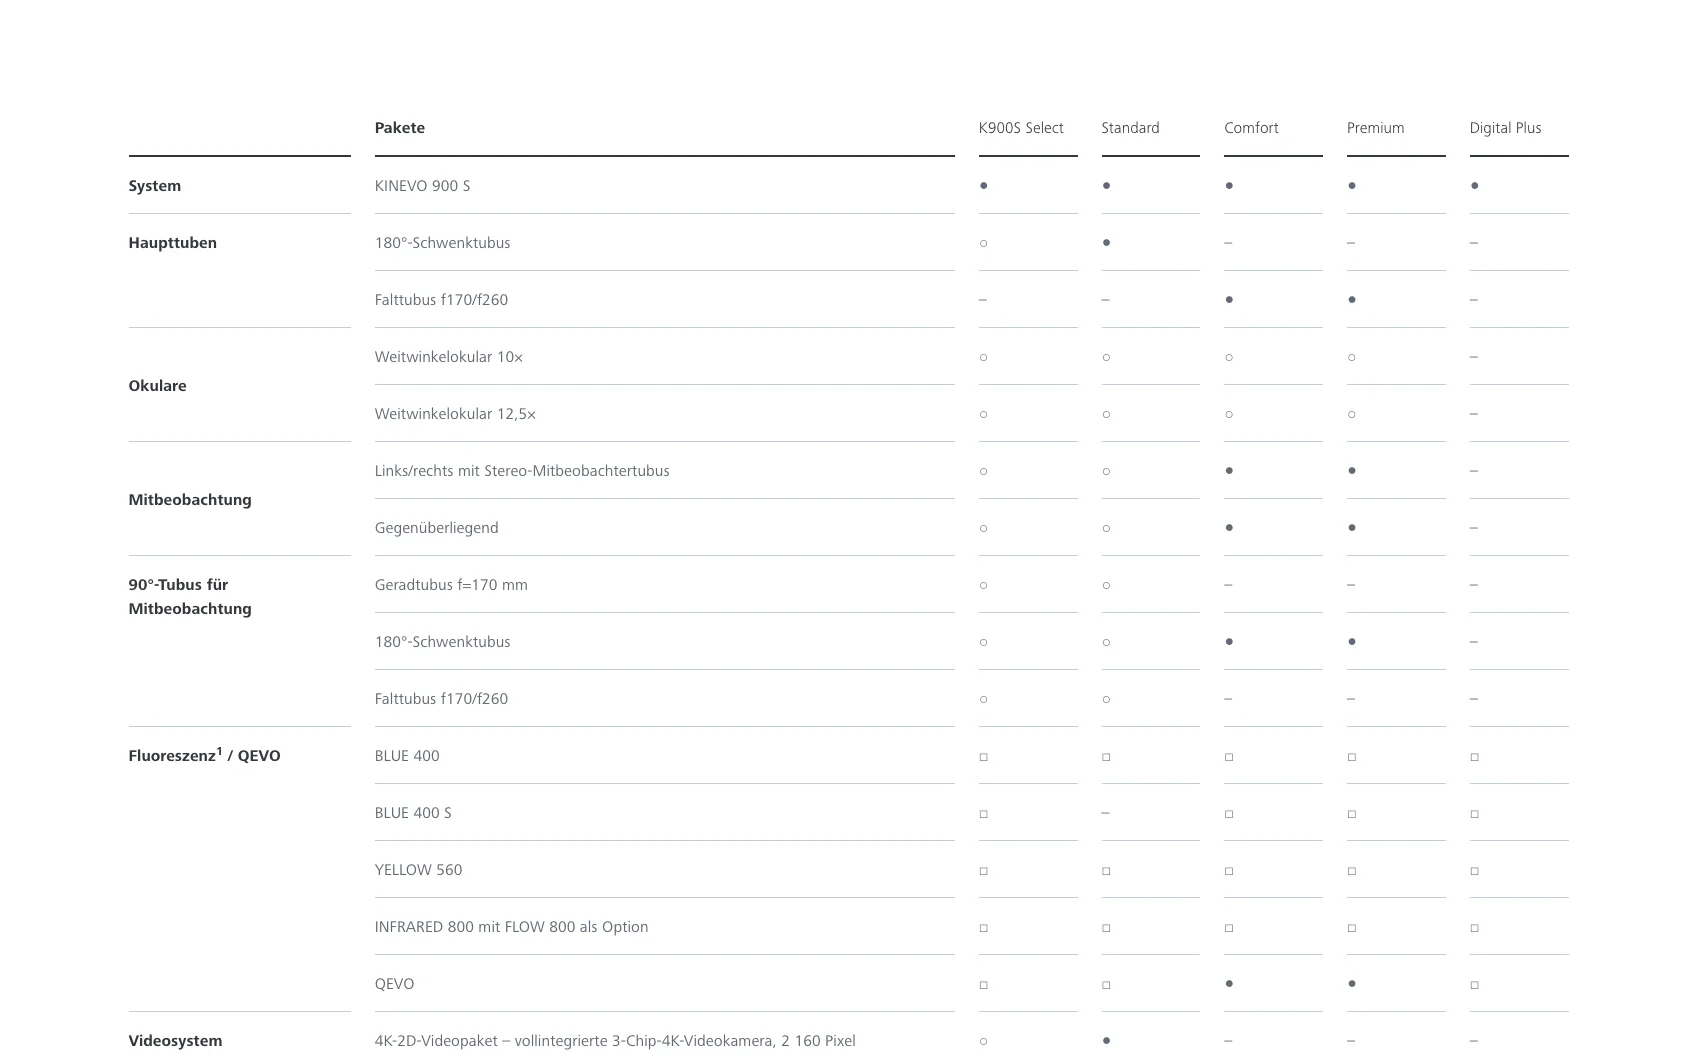1697x1061 pixels.
Task: Click the Comfort column header
Action: tap(1251, 128)
